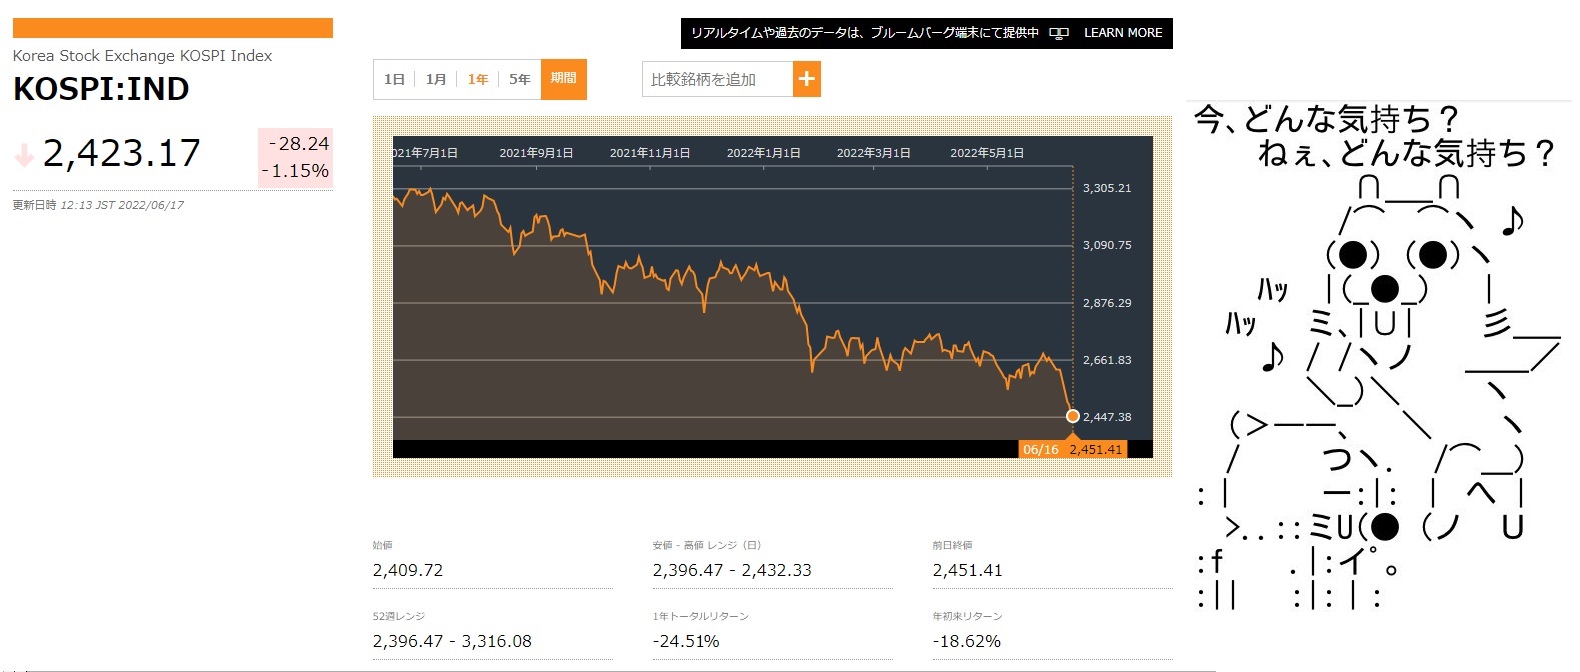Click the red down arrow beside price
This screenshot has height=672, width=1580.
coord(24,155)
